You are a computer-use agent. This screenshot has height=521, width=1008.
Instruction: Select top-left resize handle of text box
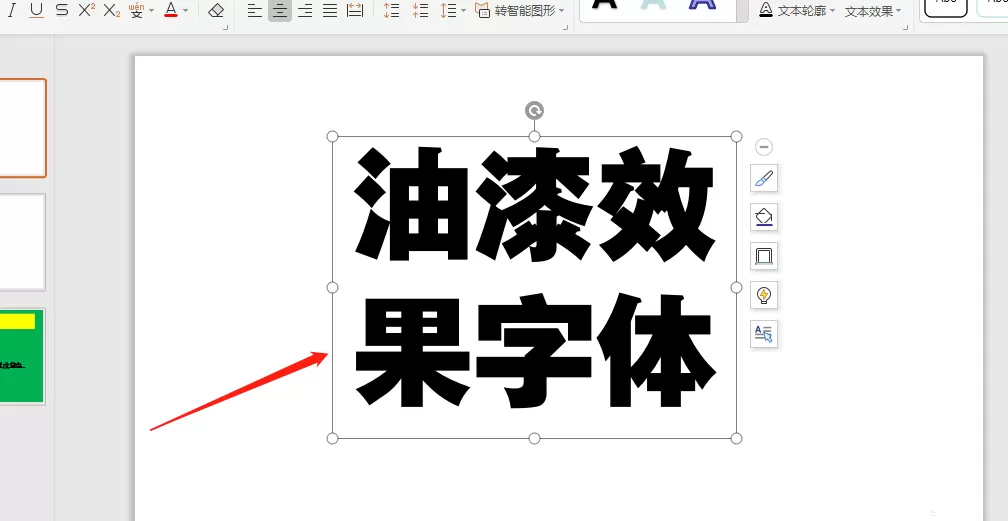coord(332,136)
